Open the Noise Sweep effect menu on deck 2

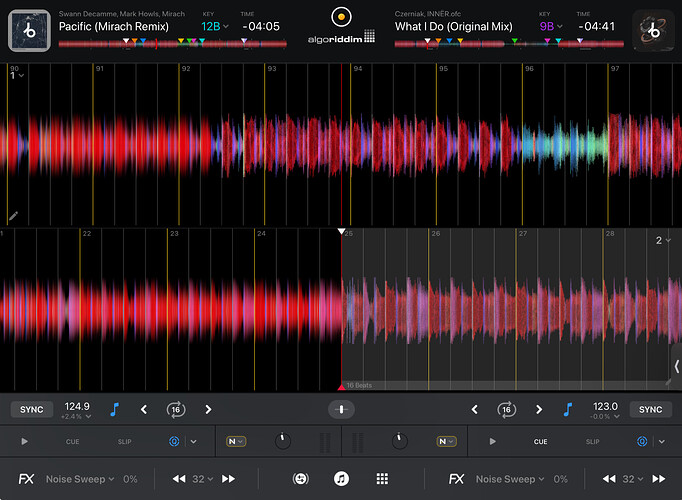(x=510, y=479)
